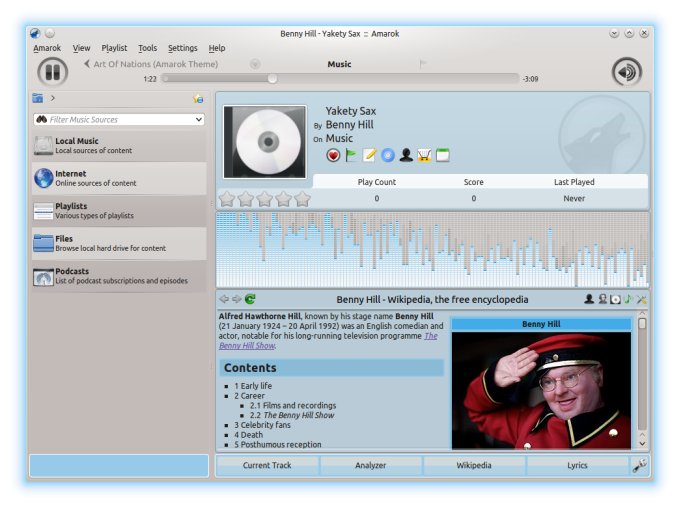Rate the track five stars
The image size is (680, 508).
302,199
